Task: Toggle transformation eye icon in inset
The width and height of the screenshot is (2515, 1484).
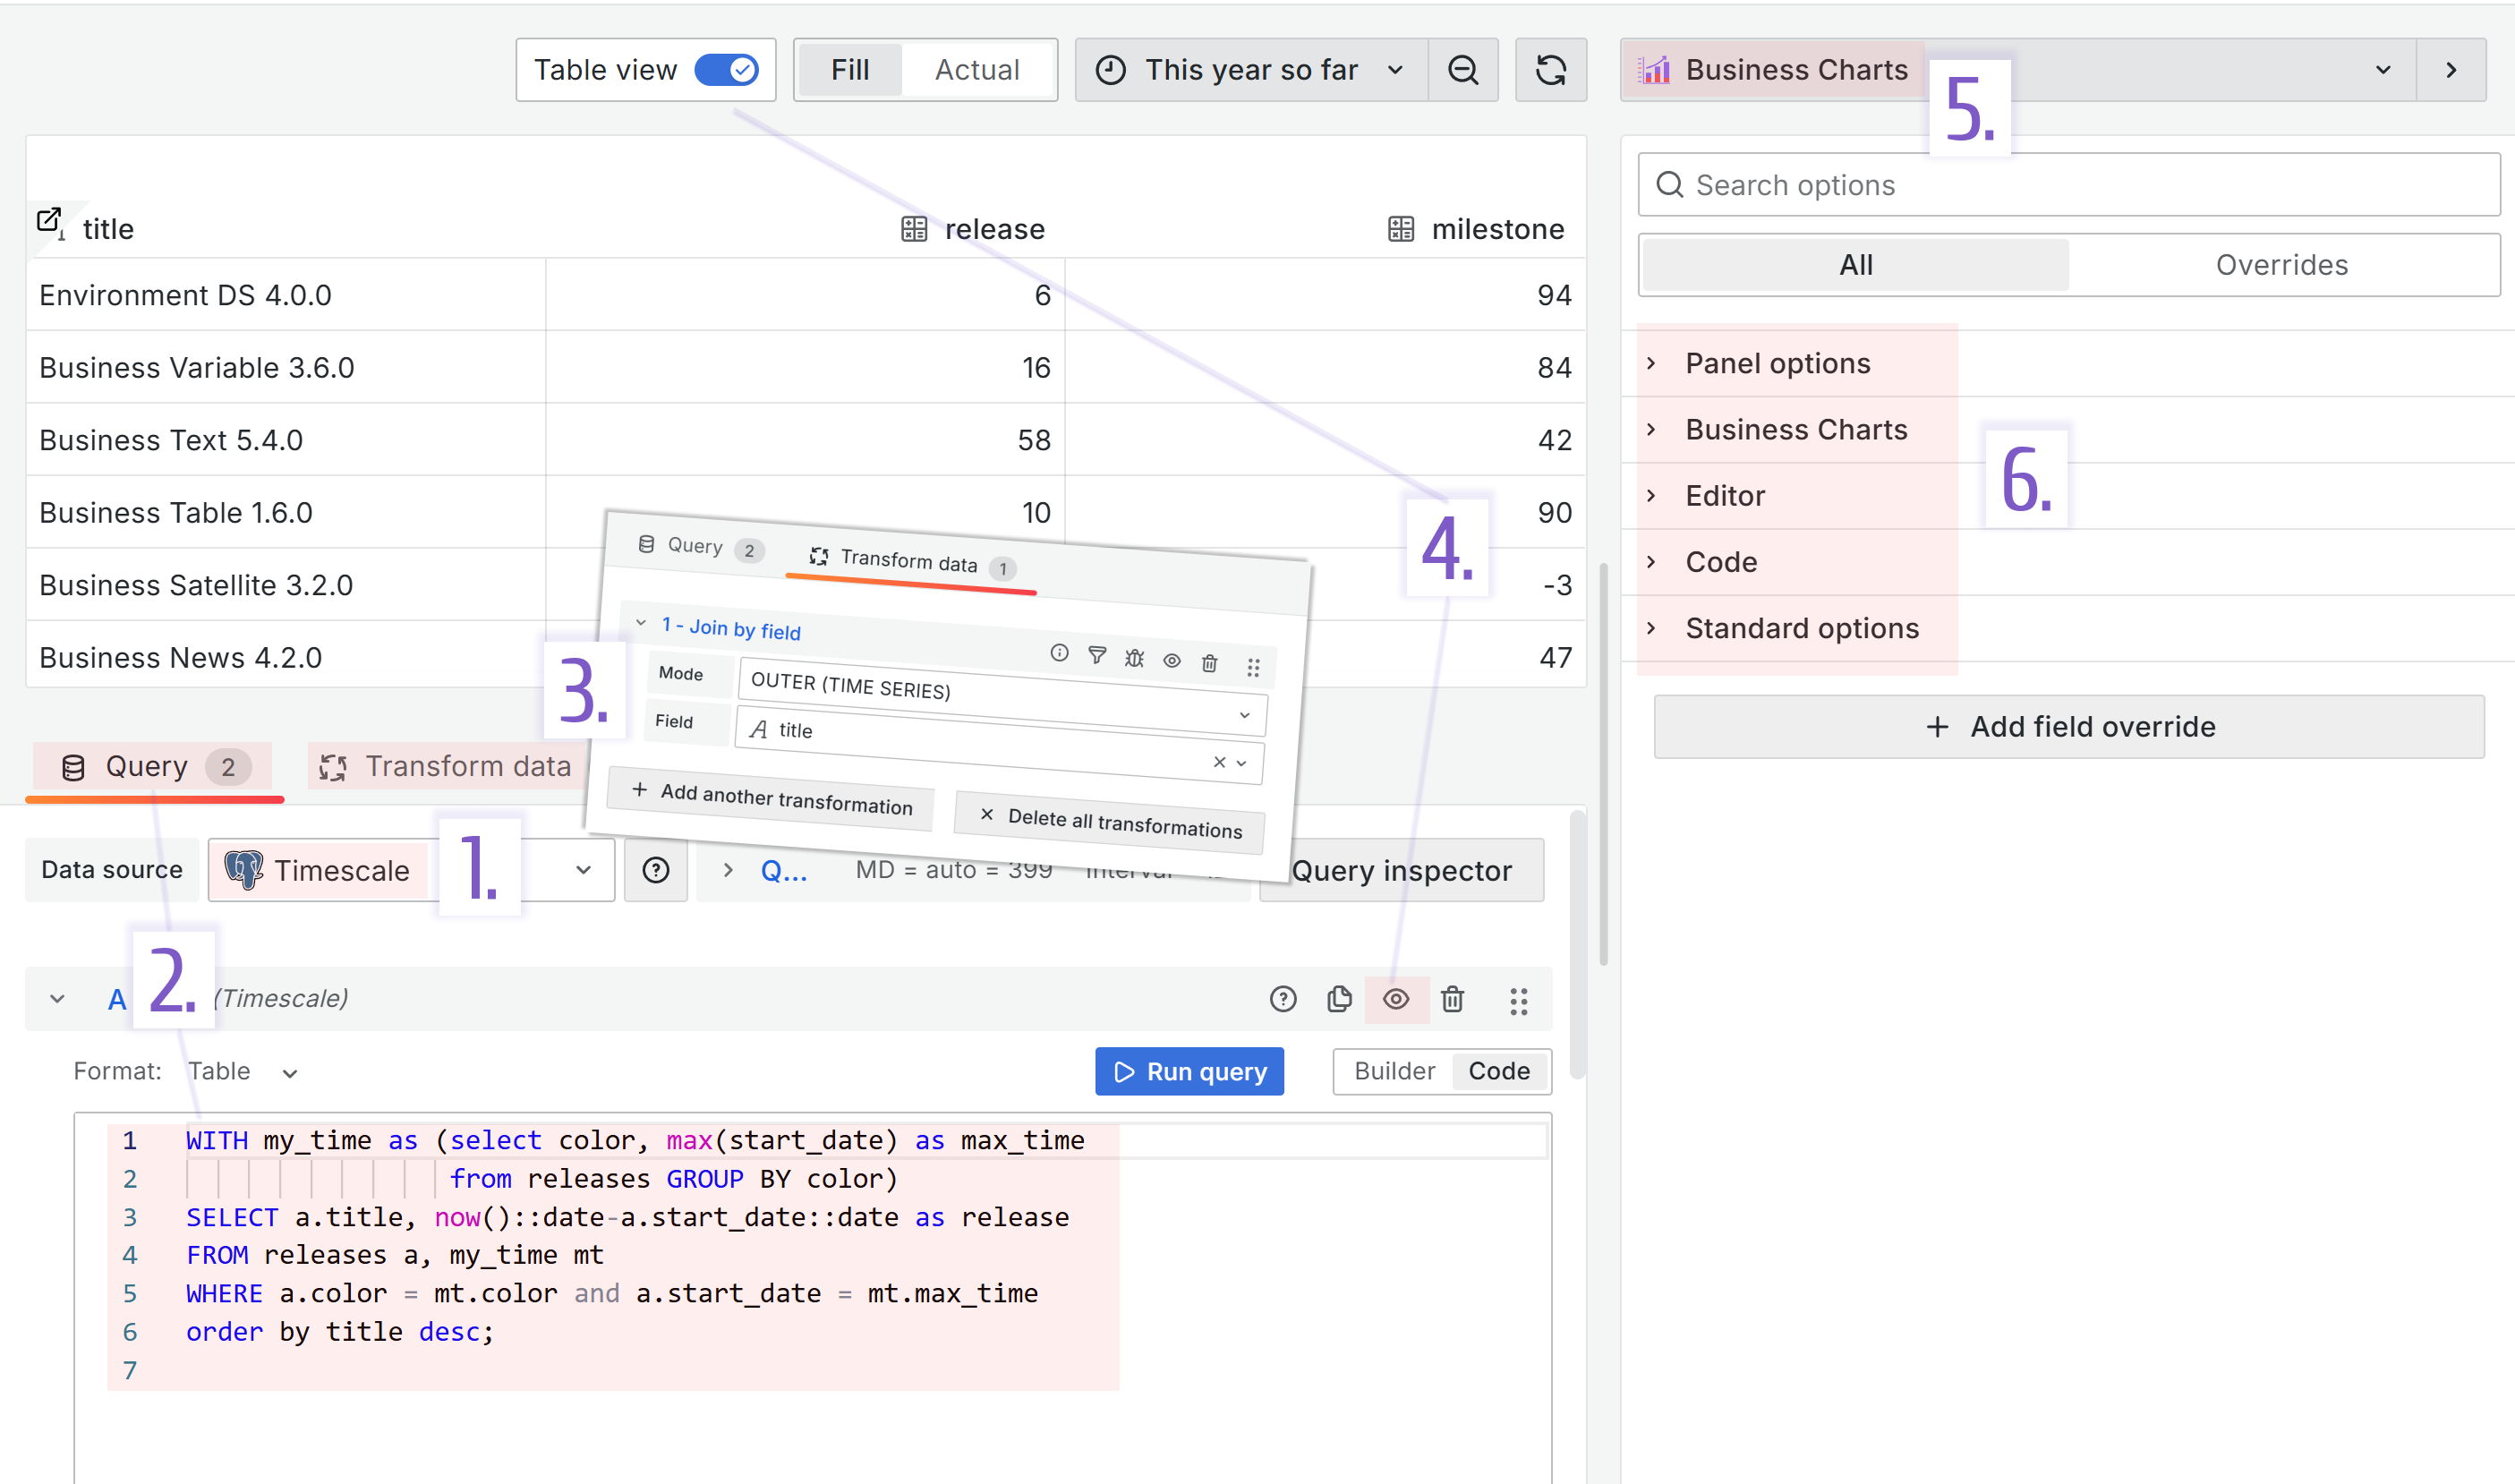Action: pos(1172,660)
